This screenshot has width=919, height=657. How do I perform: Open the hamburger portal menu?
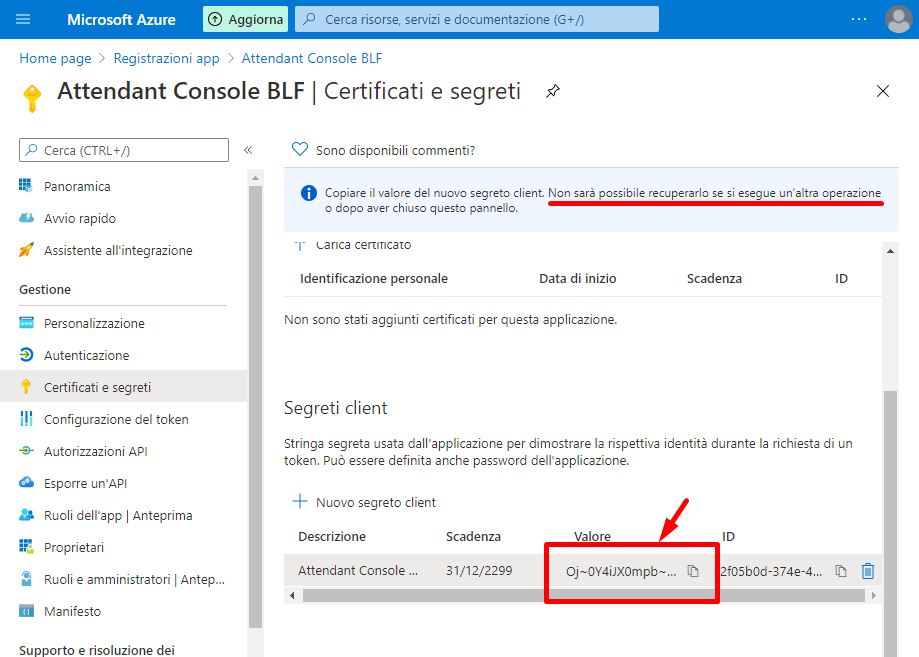click(x=23, y=19)
